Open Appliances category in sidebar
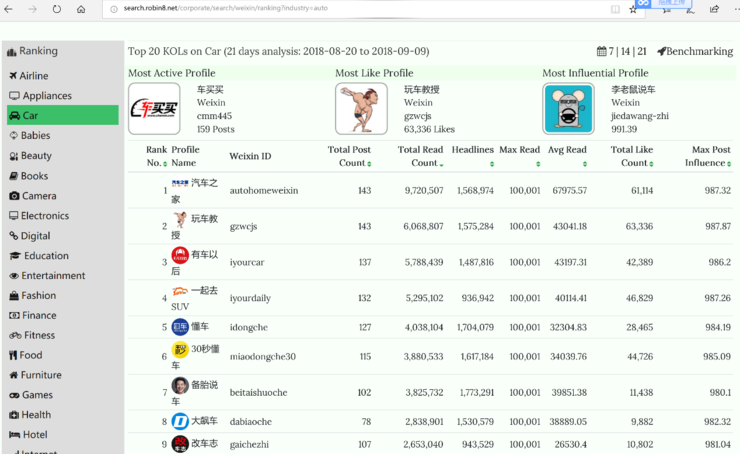The image size is (740, 454). 40,96
